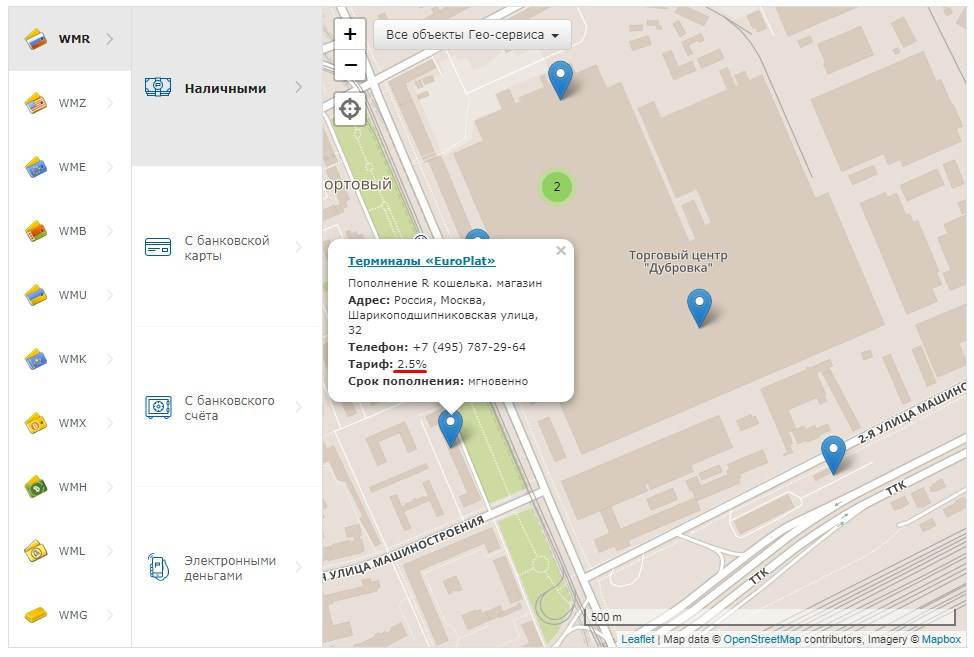
Task: Expand the WMR wallet chevron
Action: pos(110,39)
